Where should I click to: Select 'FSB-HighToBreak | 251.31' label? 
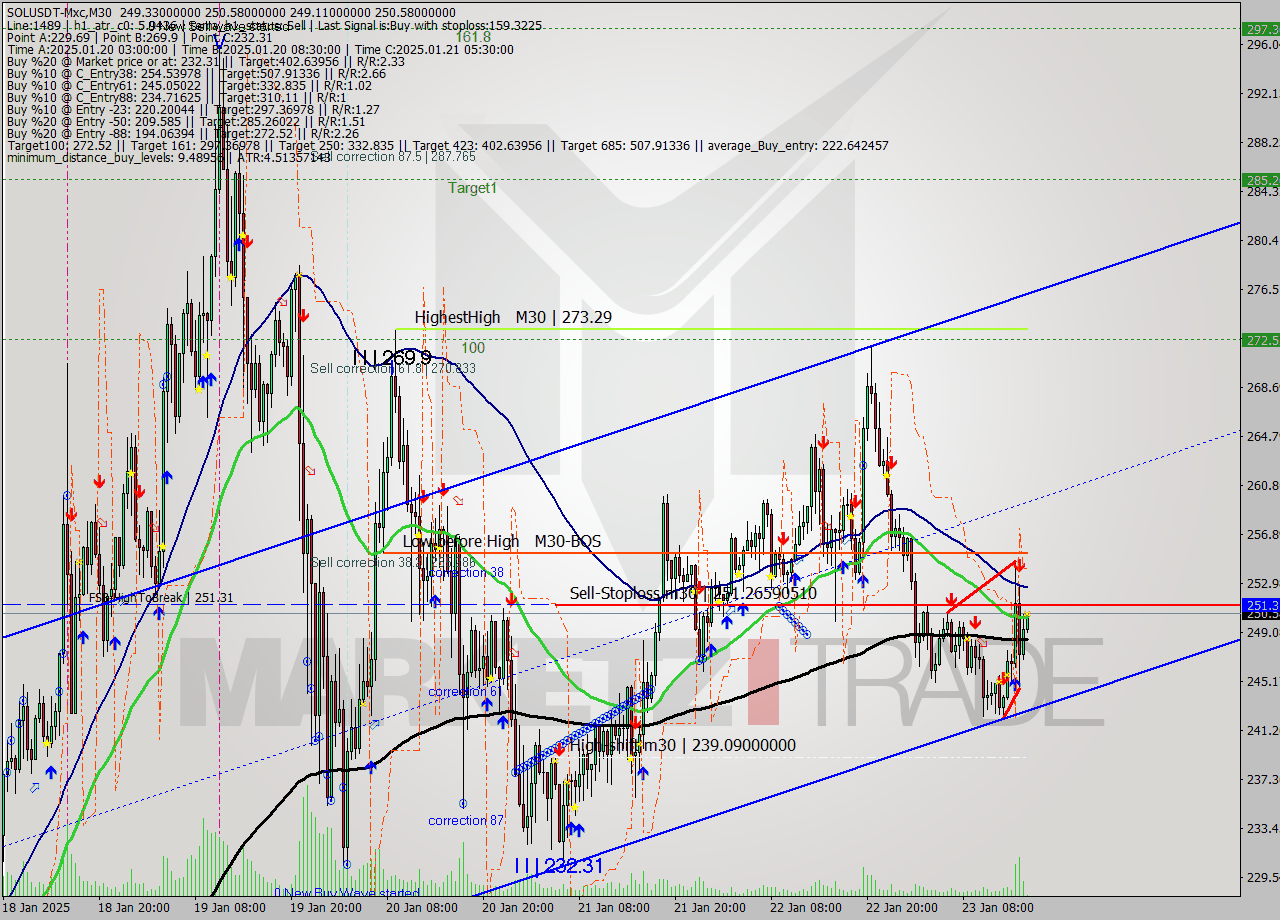pos(161,598)
